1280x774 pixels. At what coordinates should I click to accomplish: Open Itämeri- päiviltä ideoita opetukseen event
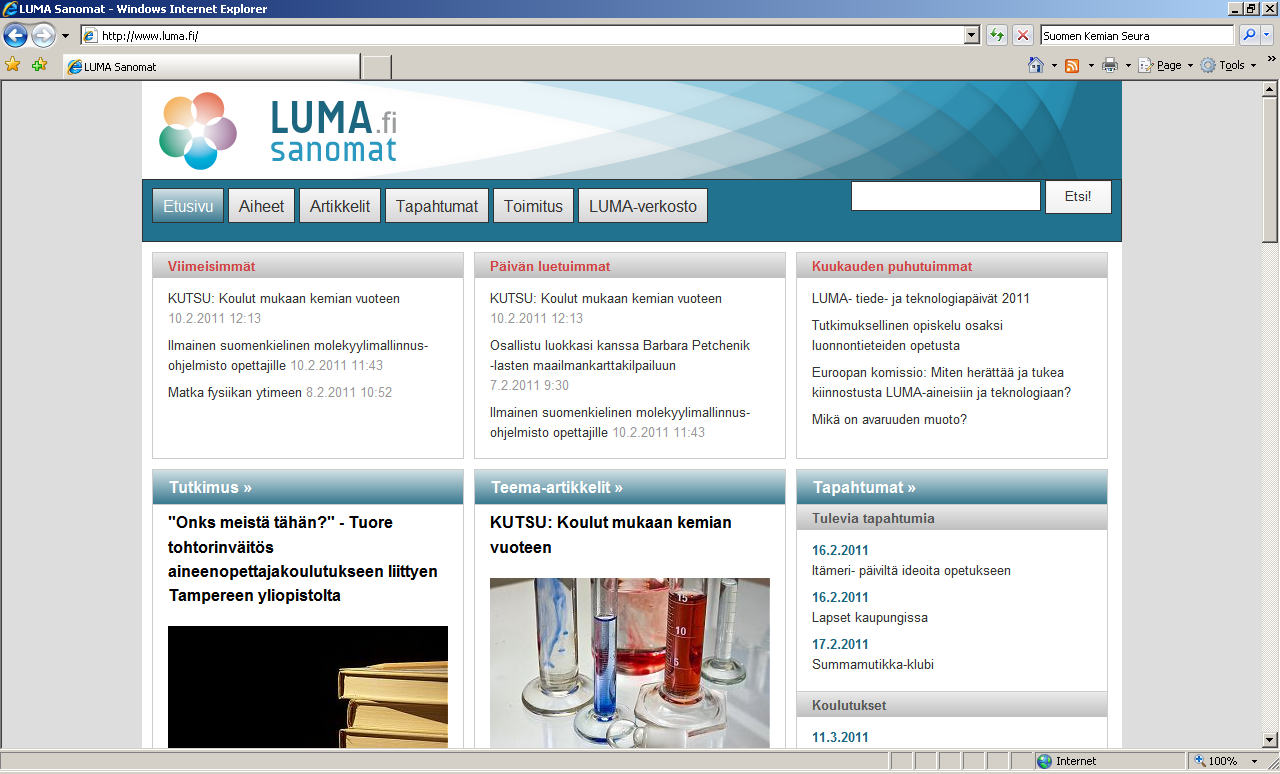point(911,570)
